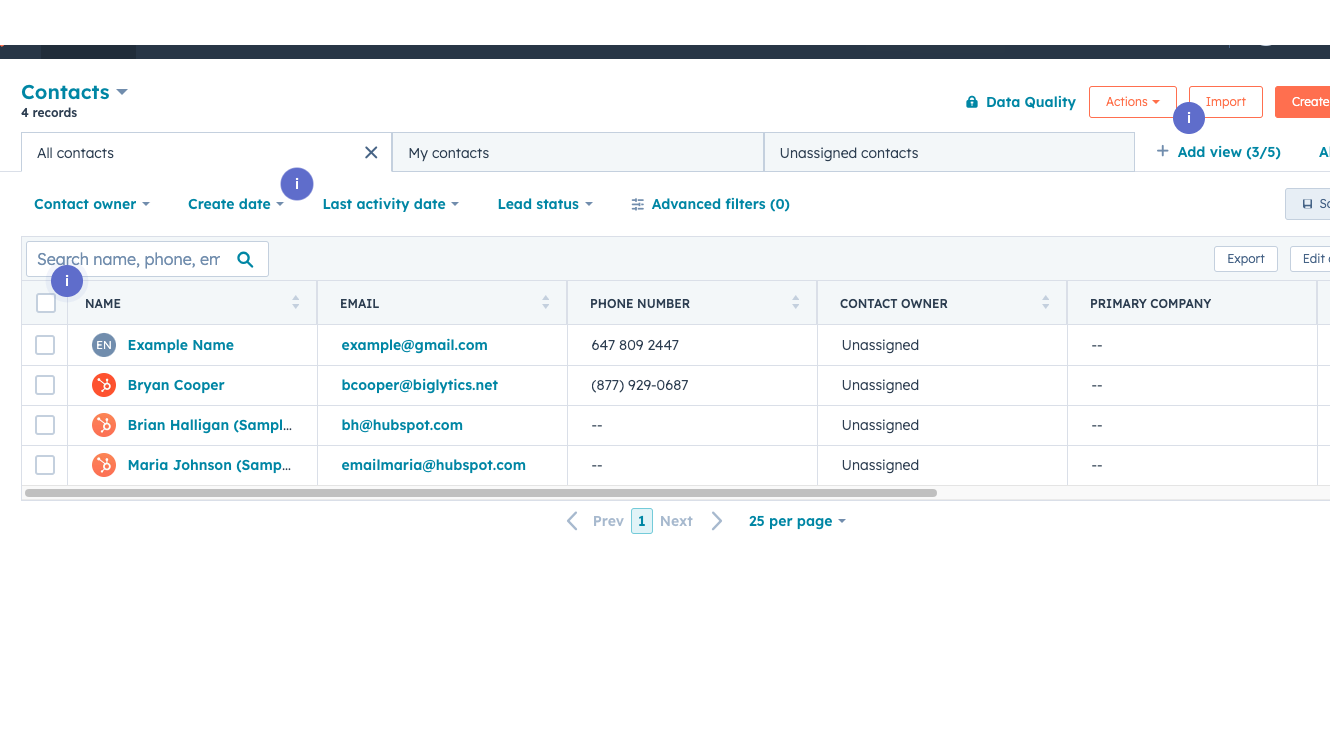Switch to the My contacts tab
The width and height of the screenshot is (1330, 748).
(448, 152)
